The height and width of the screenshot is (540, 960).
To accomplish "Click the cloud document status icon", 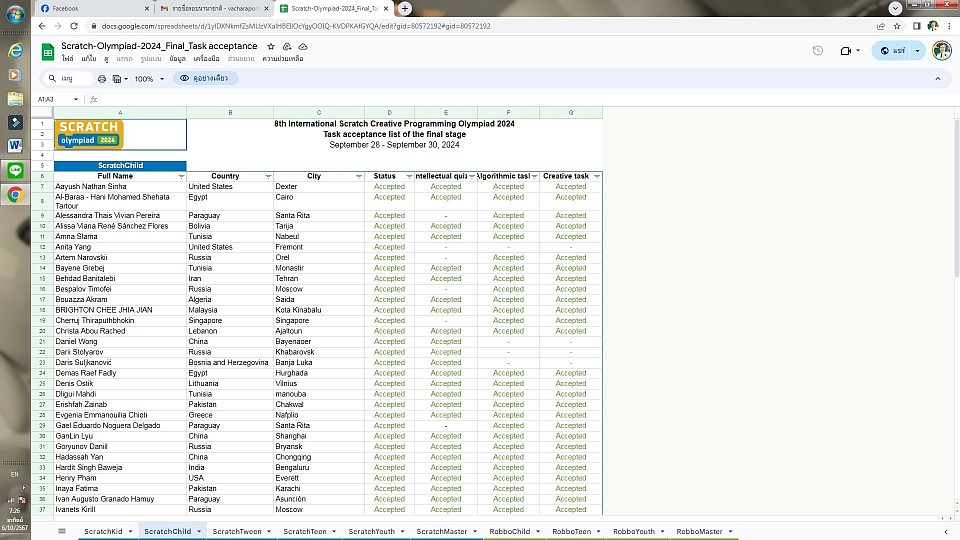I will [302, 46].
